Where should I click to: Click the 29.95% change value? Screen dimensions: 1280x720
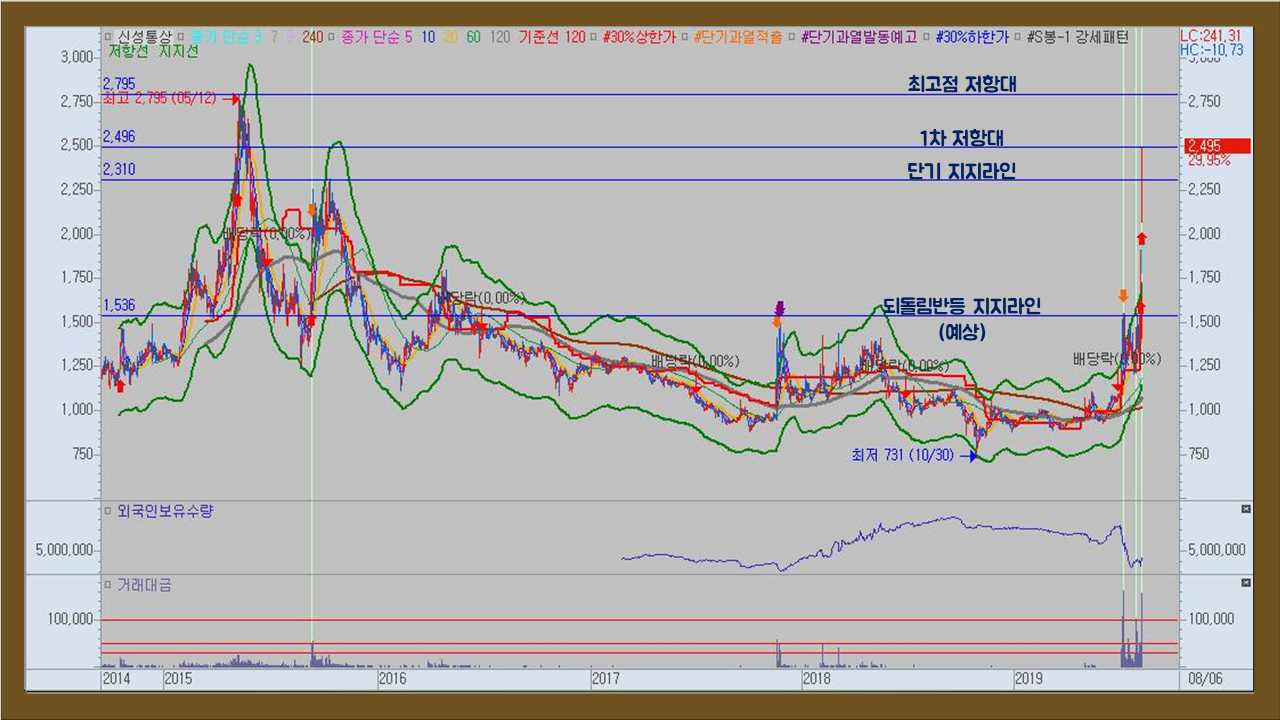[1209, 159]
